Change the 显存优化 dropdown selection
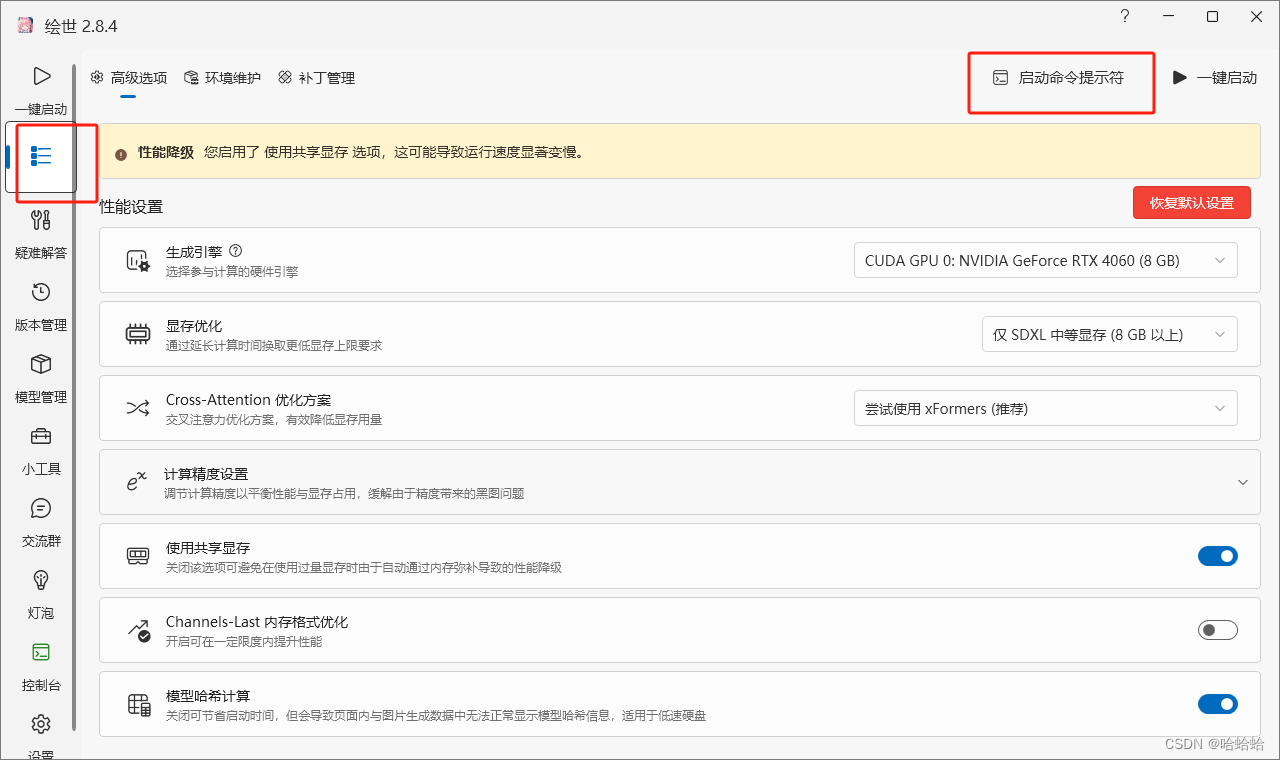This screenshot has height=760, width=1280. [x=1109, y=334]
